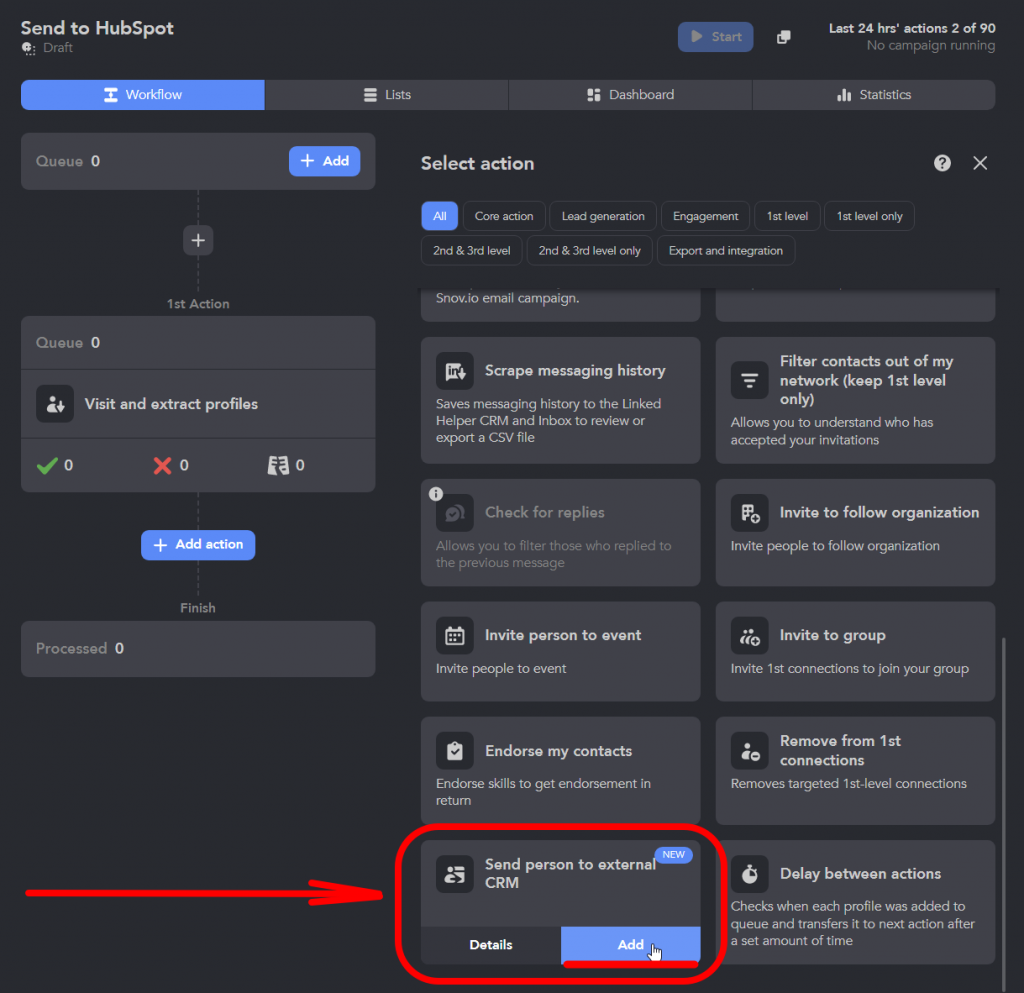Click Remove from 1st connections icon
Image resolution: width=1024 pixels, height=993 pixels.
(749, 751)
